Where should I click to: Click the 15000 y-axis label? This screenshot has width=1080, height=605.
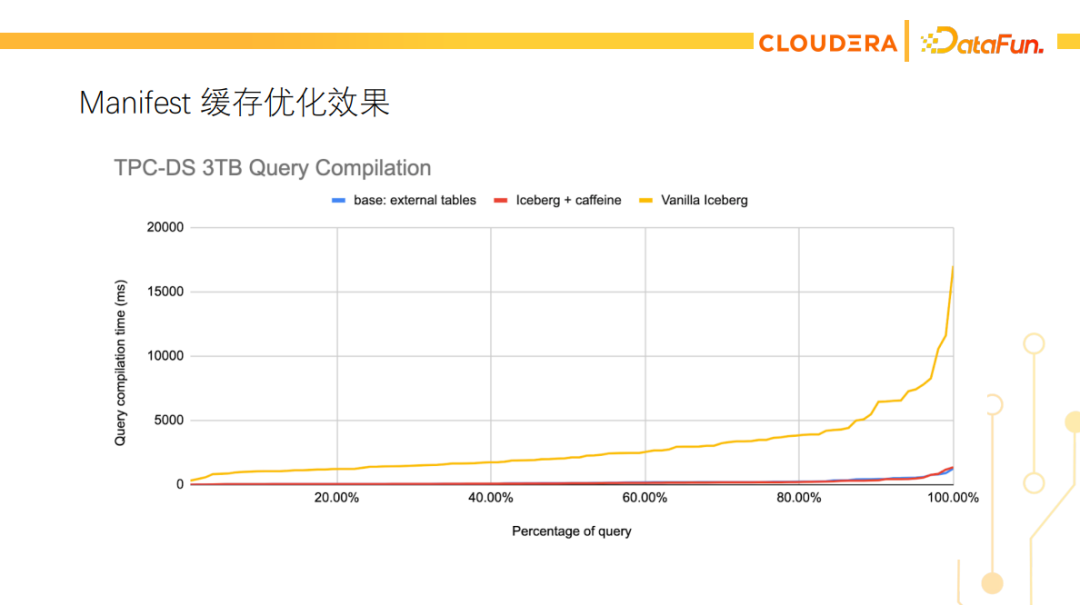pos(166,291)
